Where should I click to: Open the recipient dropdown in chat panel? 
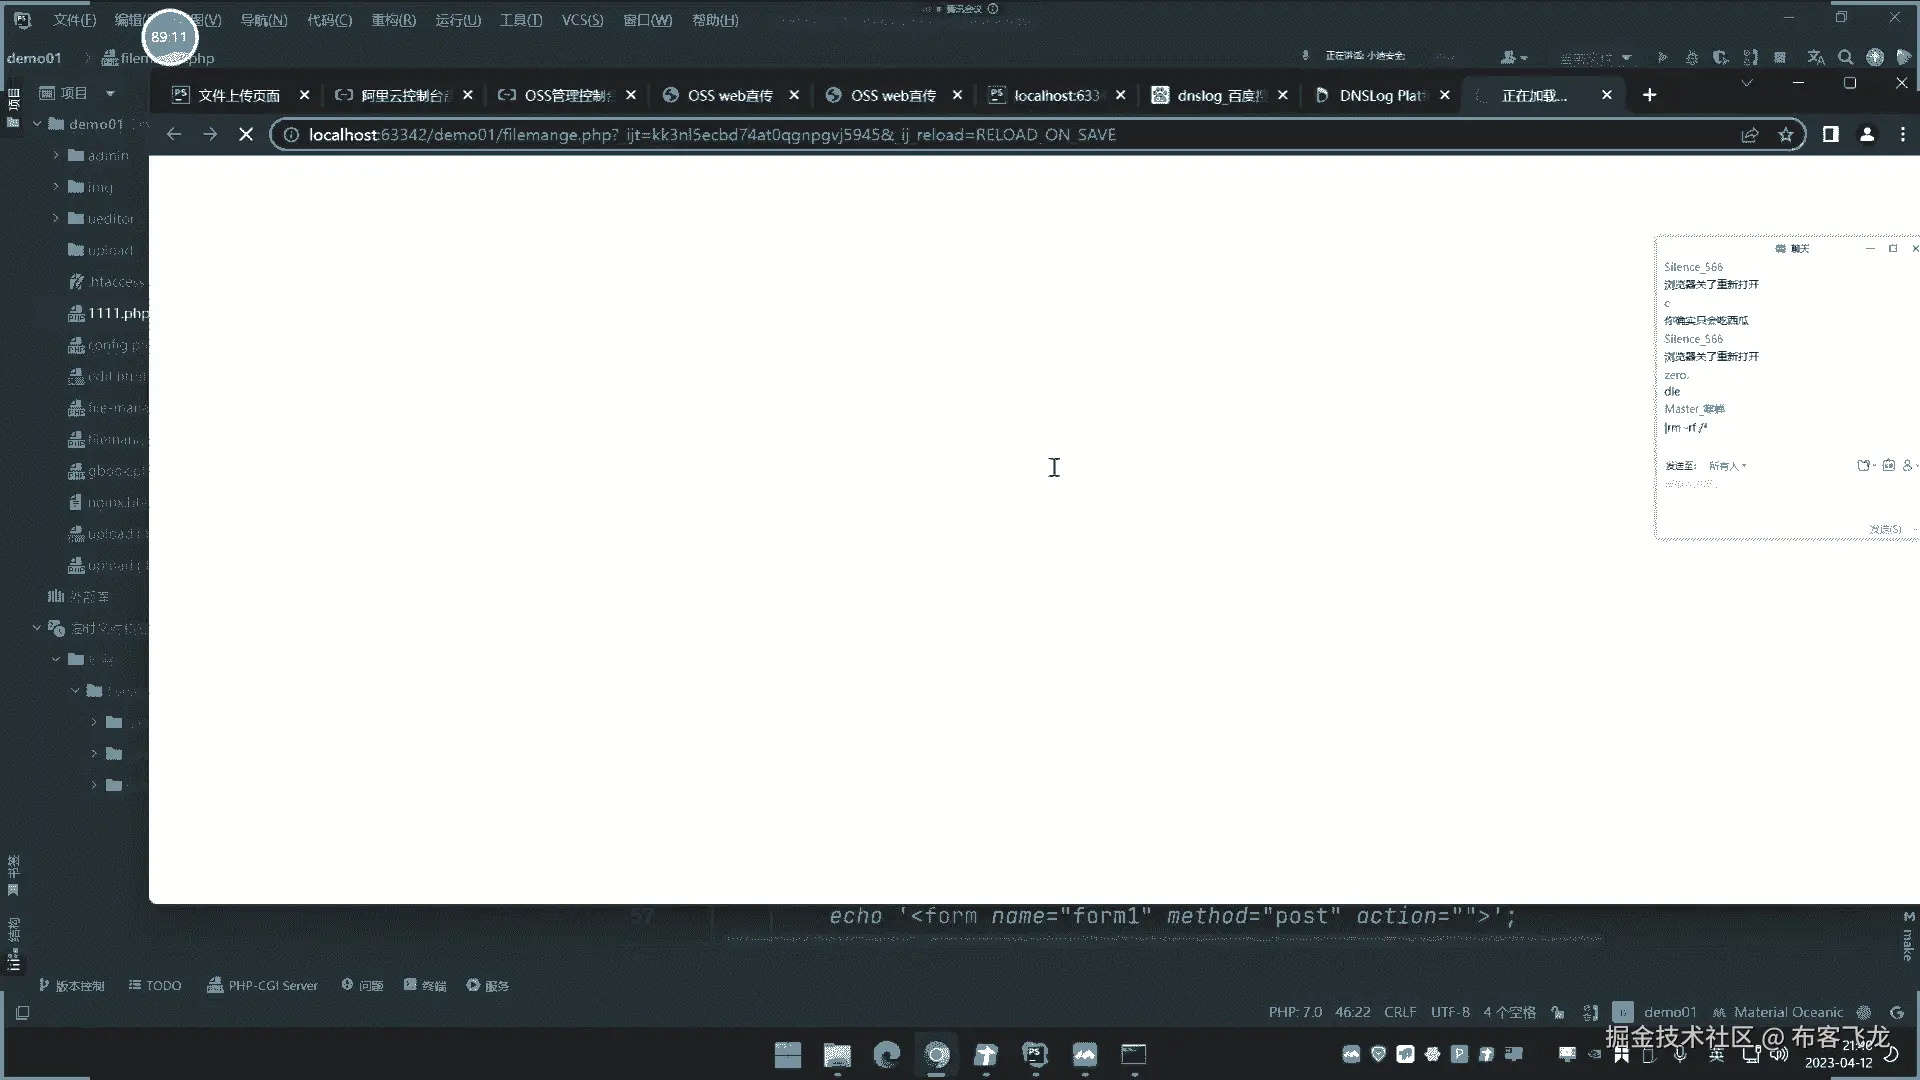1728,466
